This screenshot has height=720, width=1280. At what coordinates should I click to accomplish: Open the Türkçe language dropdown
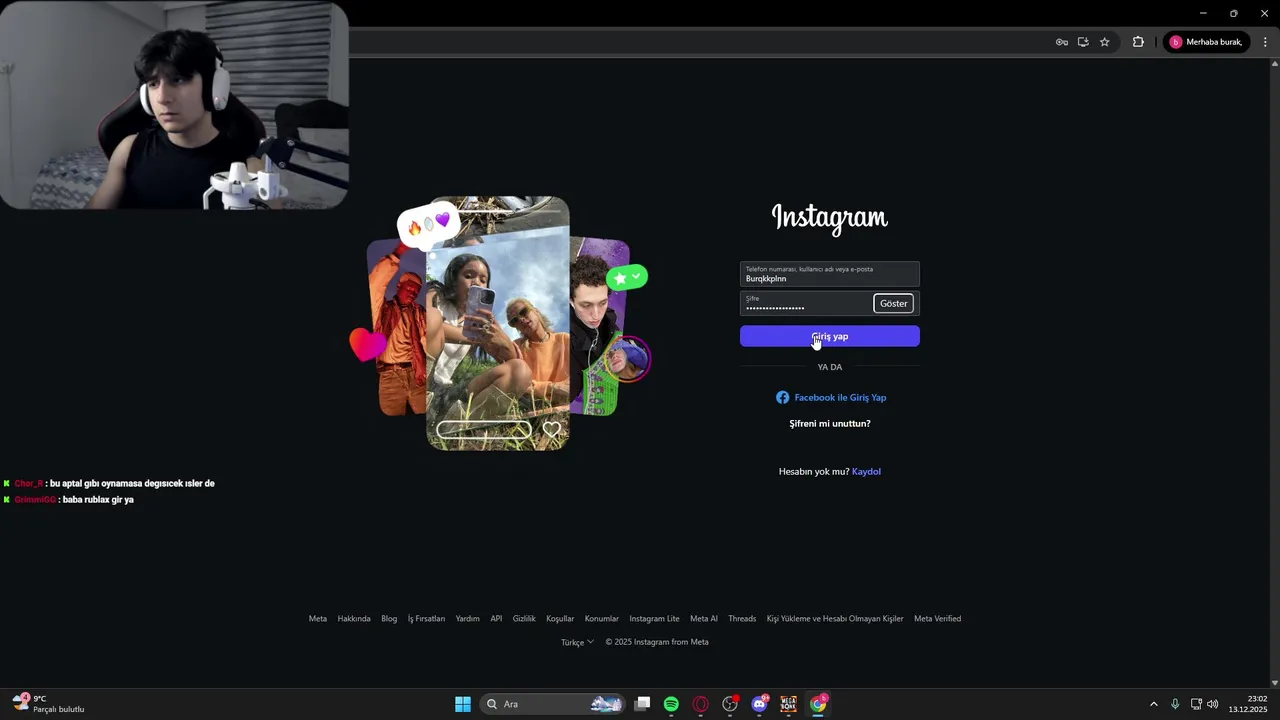coord(577,642)
